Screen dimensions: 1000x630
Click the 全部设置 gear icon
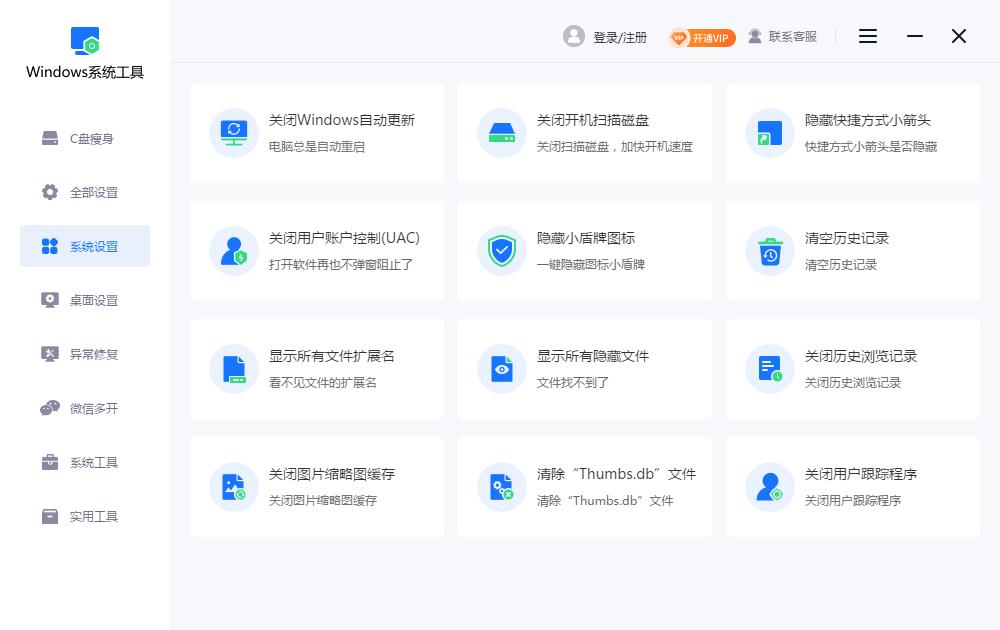click(50, 192)
